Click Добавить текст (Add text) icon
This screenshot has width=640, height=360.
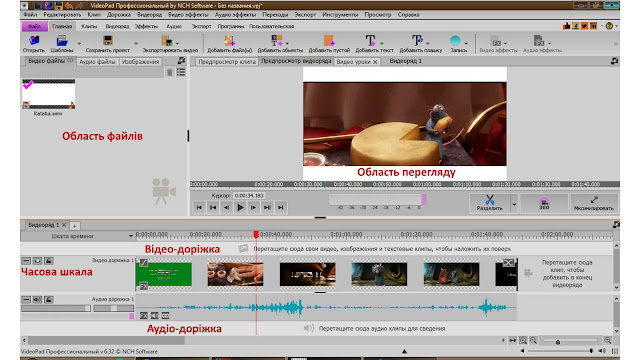370,41
